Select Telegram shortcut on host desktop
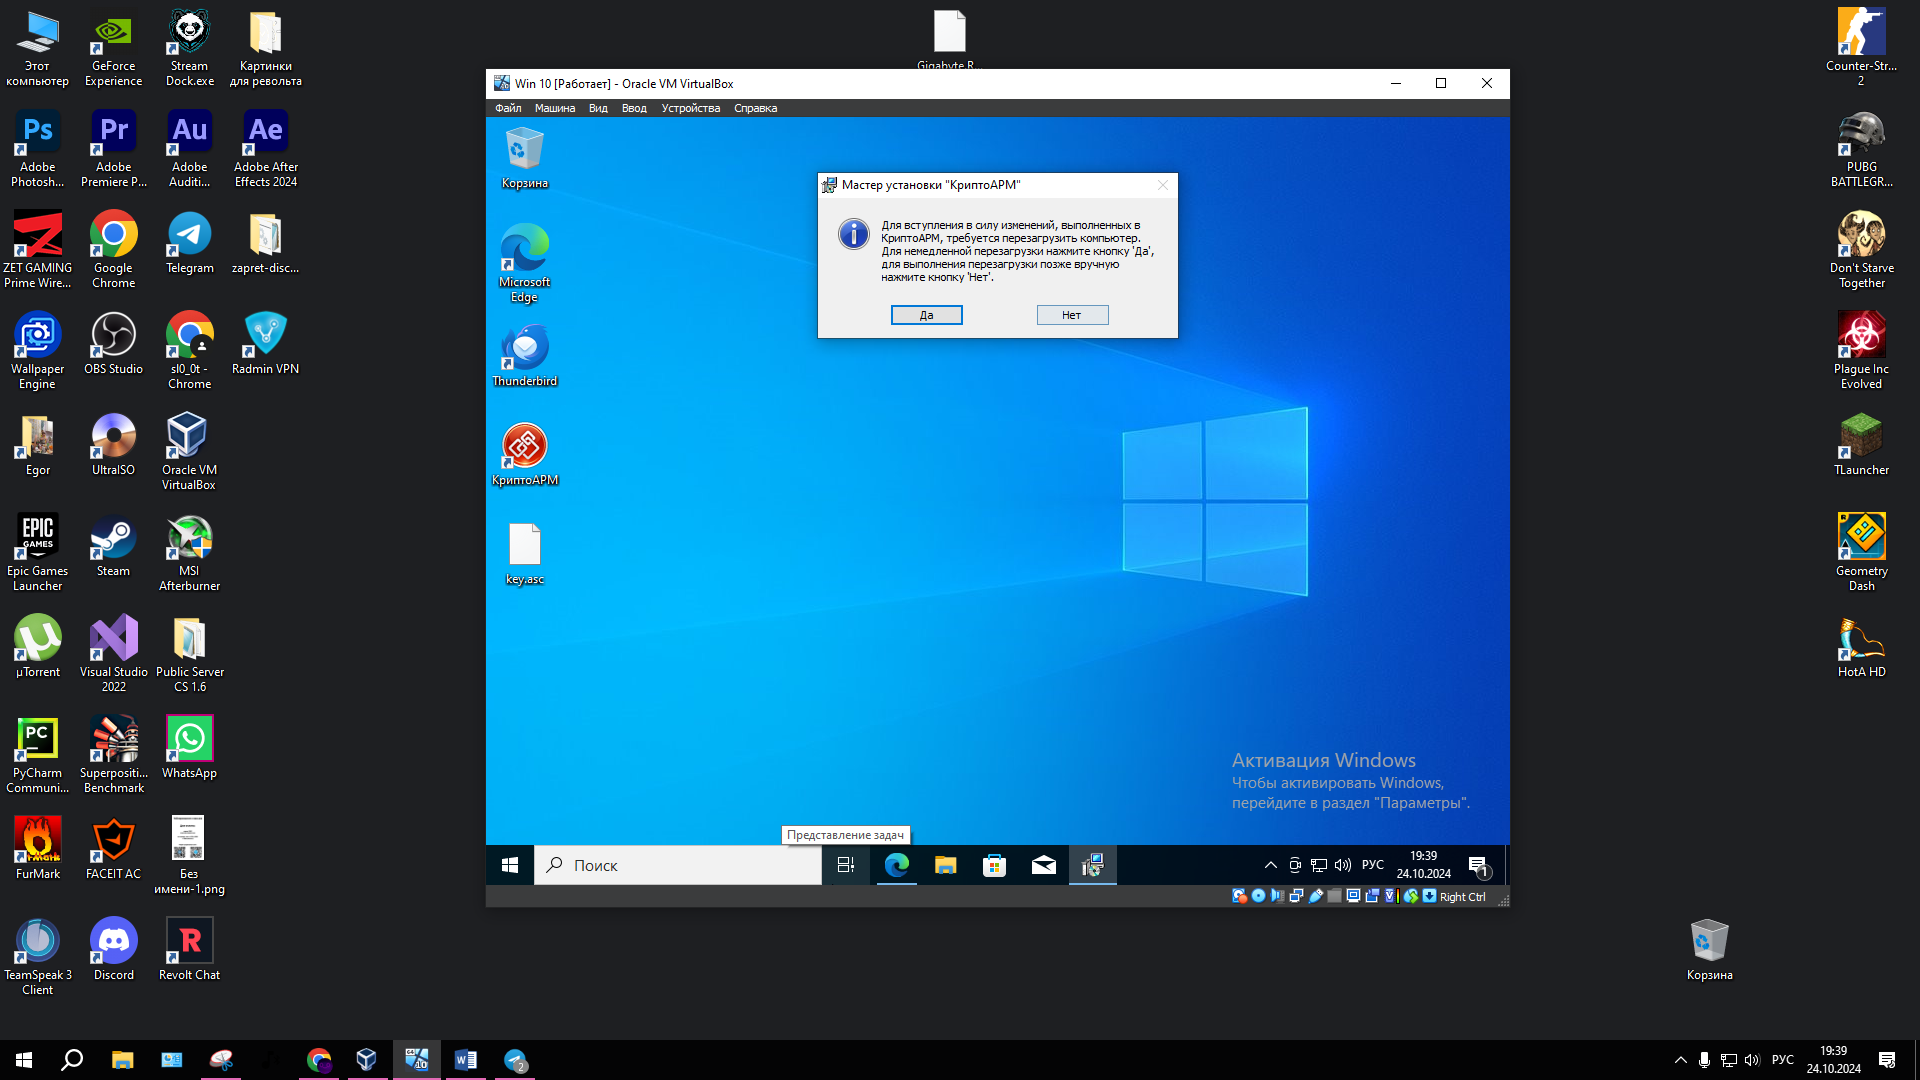 pyautogui.click(x=190, y=243)
